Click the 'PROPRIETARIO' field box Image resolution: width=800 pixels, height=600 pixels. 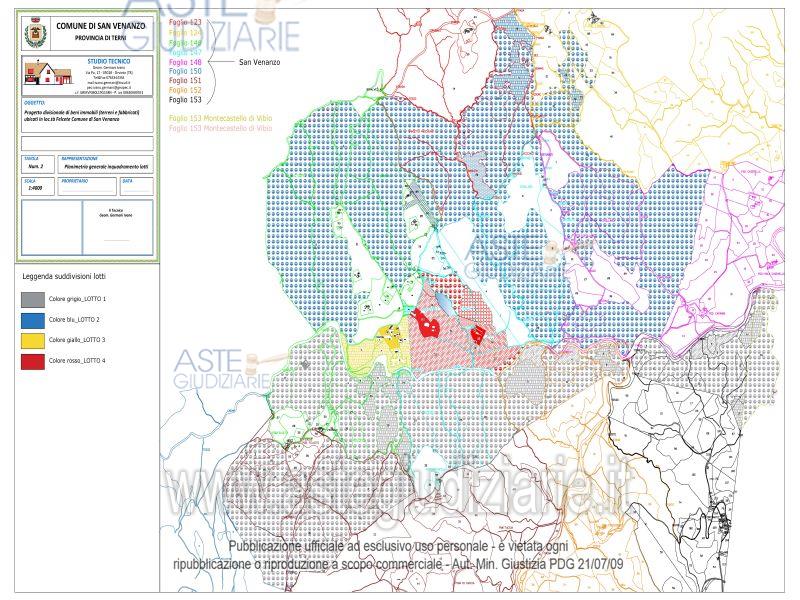87,187
